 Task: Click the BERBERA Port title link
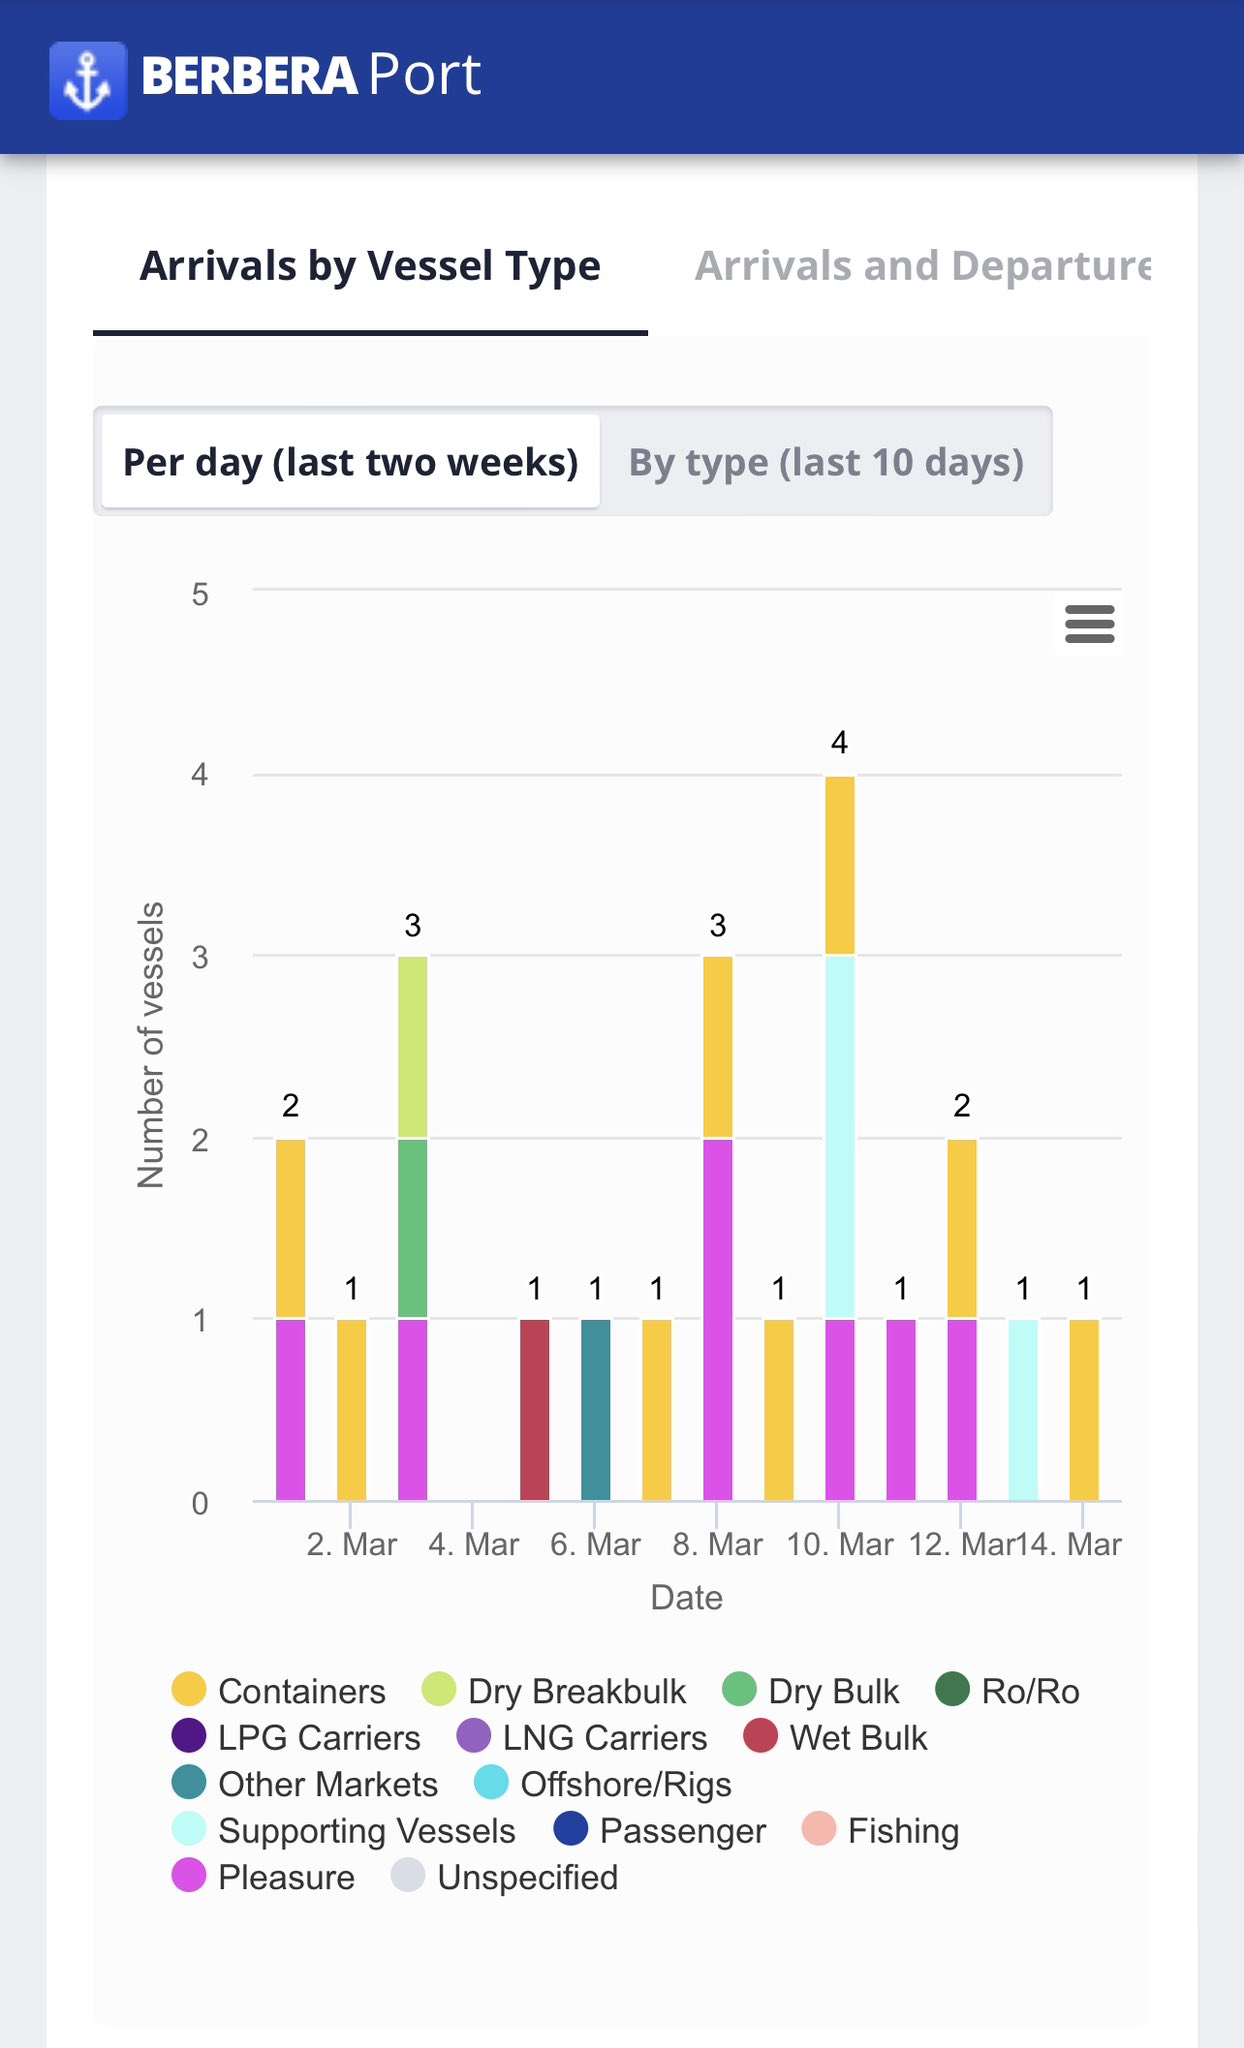tap(311, 76)
